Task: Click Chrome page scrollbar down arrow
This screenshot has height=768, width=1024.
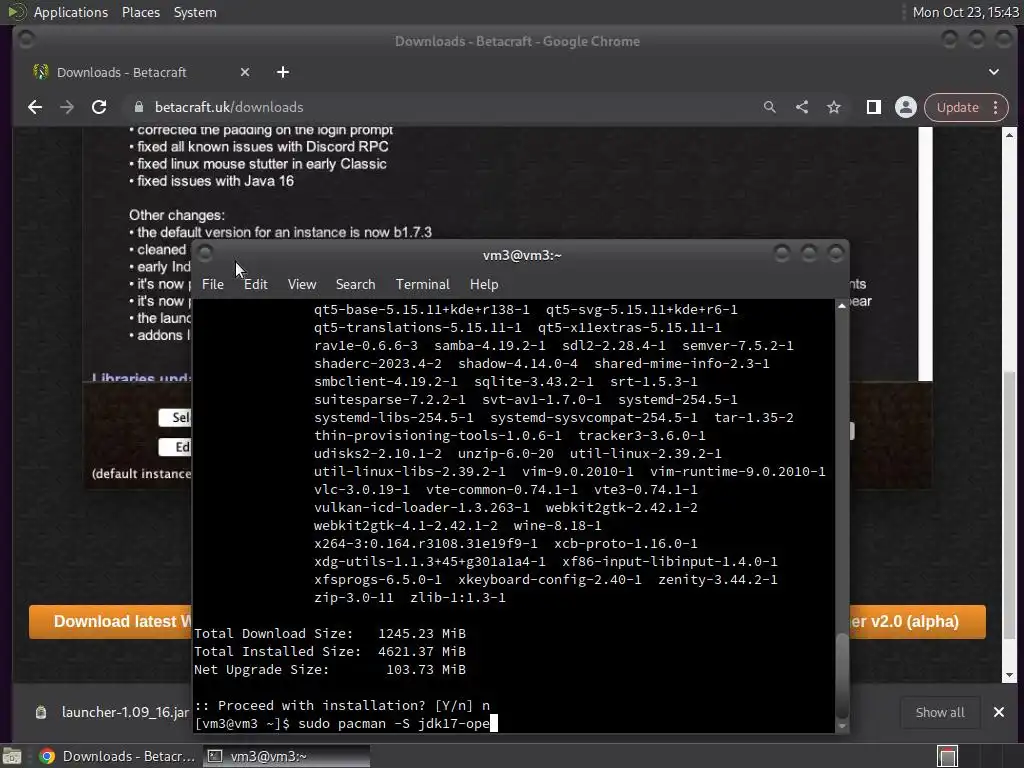Action: point(1010,675)
